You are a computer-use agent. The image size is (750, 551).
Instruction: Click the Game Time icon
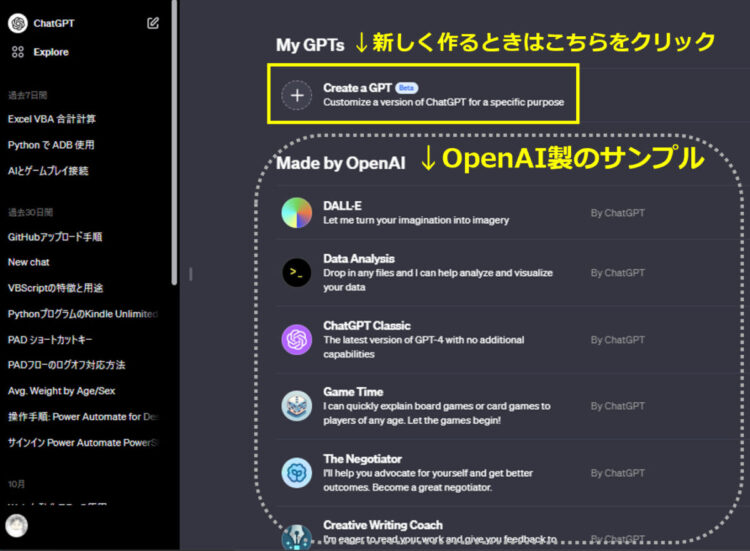297,406
